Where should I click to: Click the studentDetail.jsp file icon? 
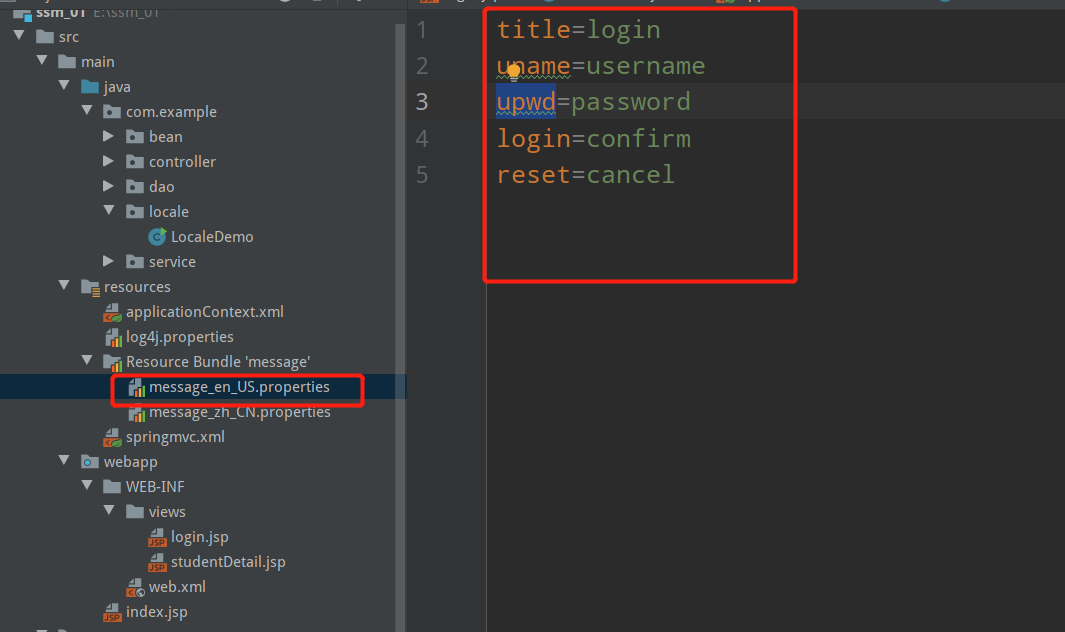pyautogui.click(x=158, y=563)
